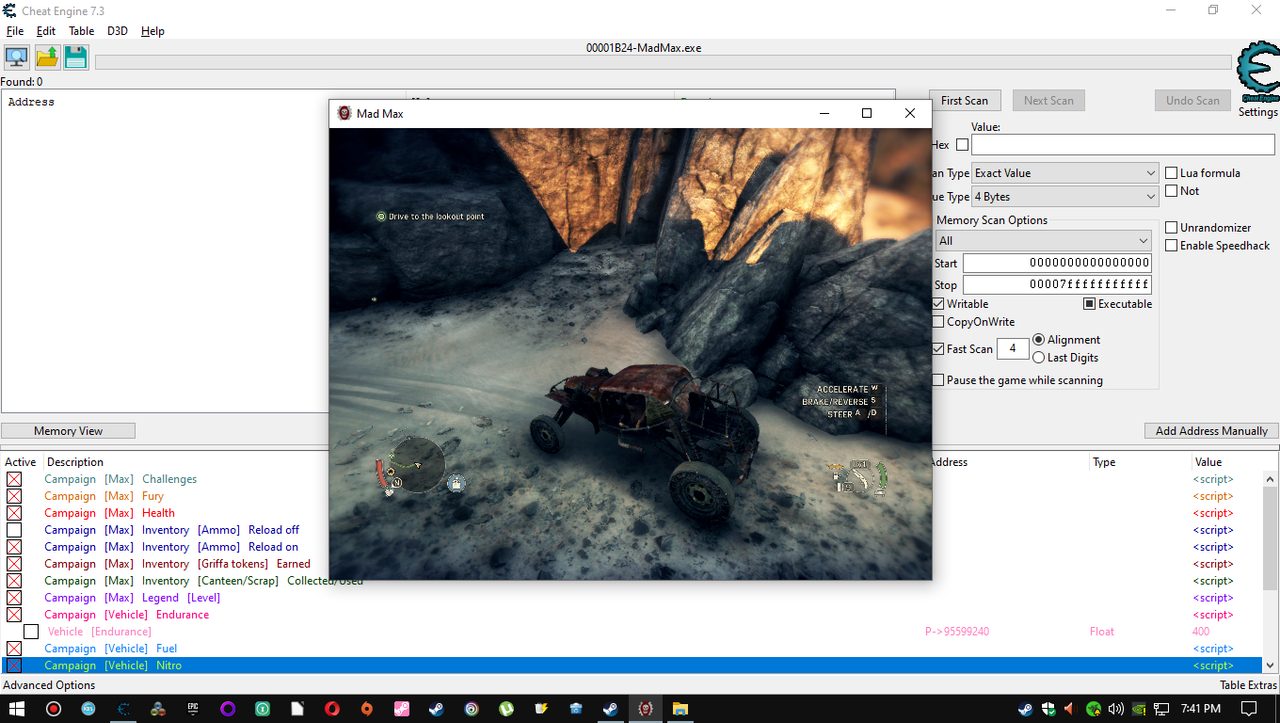
Task: Toggle active box for Health script
Action: pos(14,513)
